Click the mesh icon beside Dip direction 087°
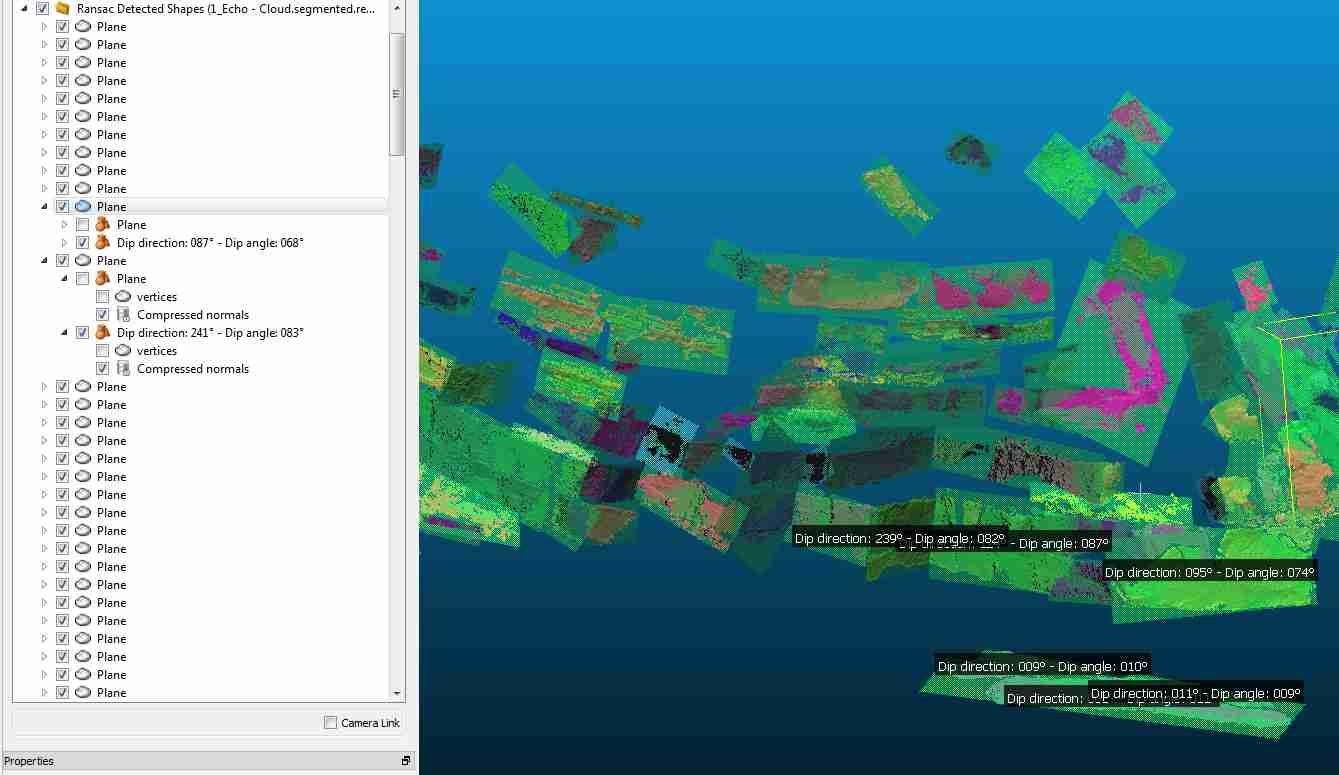The width and height of the screenshot is (1339, 775). 102,243
